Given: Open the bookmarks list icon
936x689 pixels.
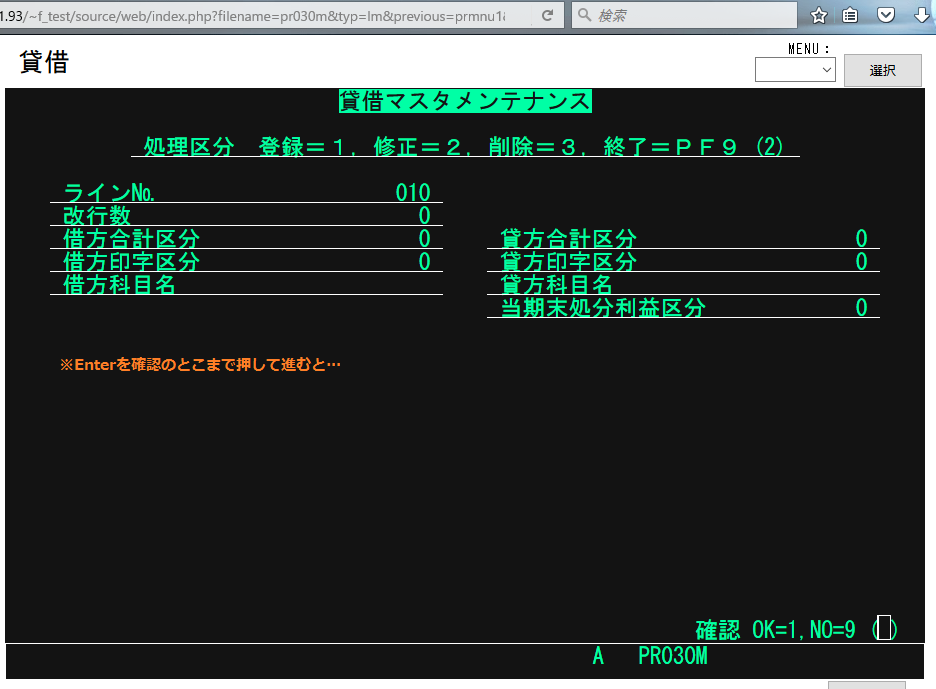Looking at the screenshot, I should pos(851,15).
